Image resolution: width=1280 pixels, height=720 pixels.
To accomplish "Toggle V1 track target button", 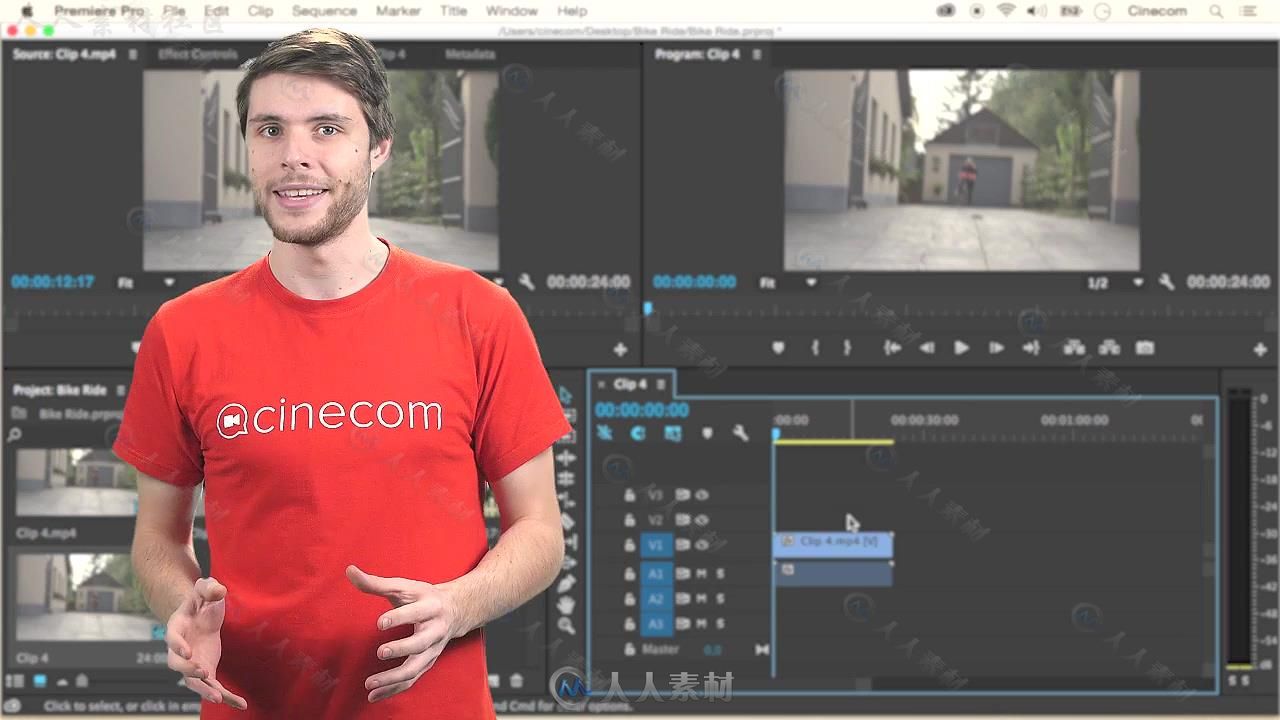I will pos(656,545).
